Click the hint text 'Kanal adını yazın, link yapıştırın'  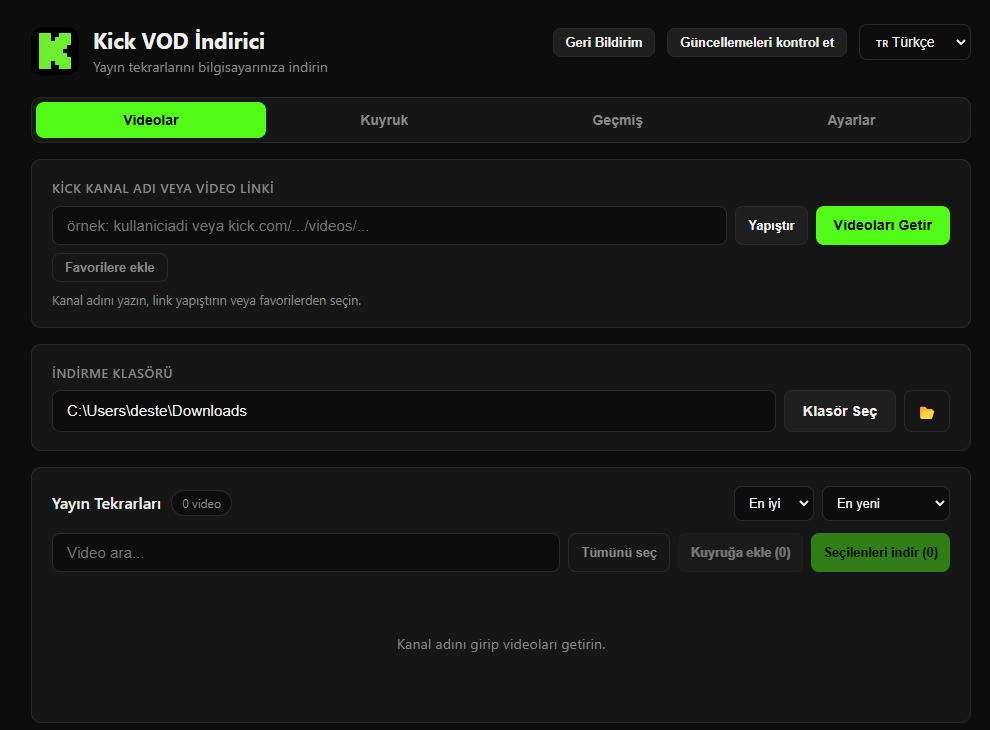(206, 301)
